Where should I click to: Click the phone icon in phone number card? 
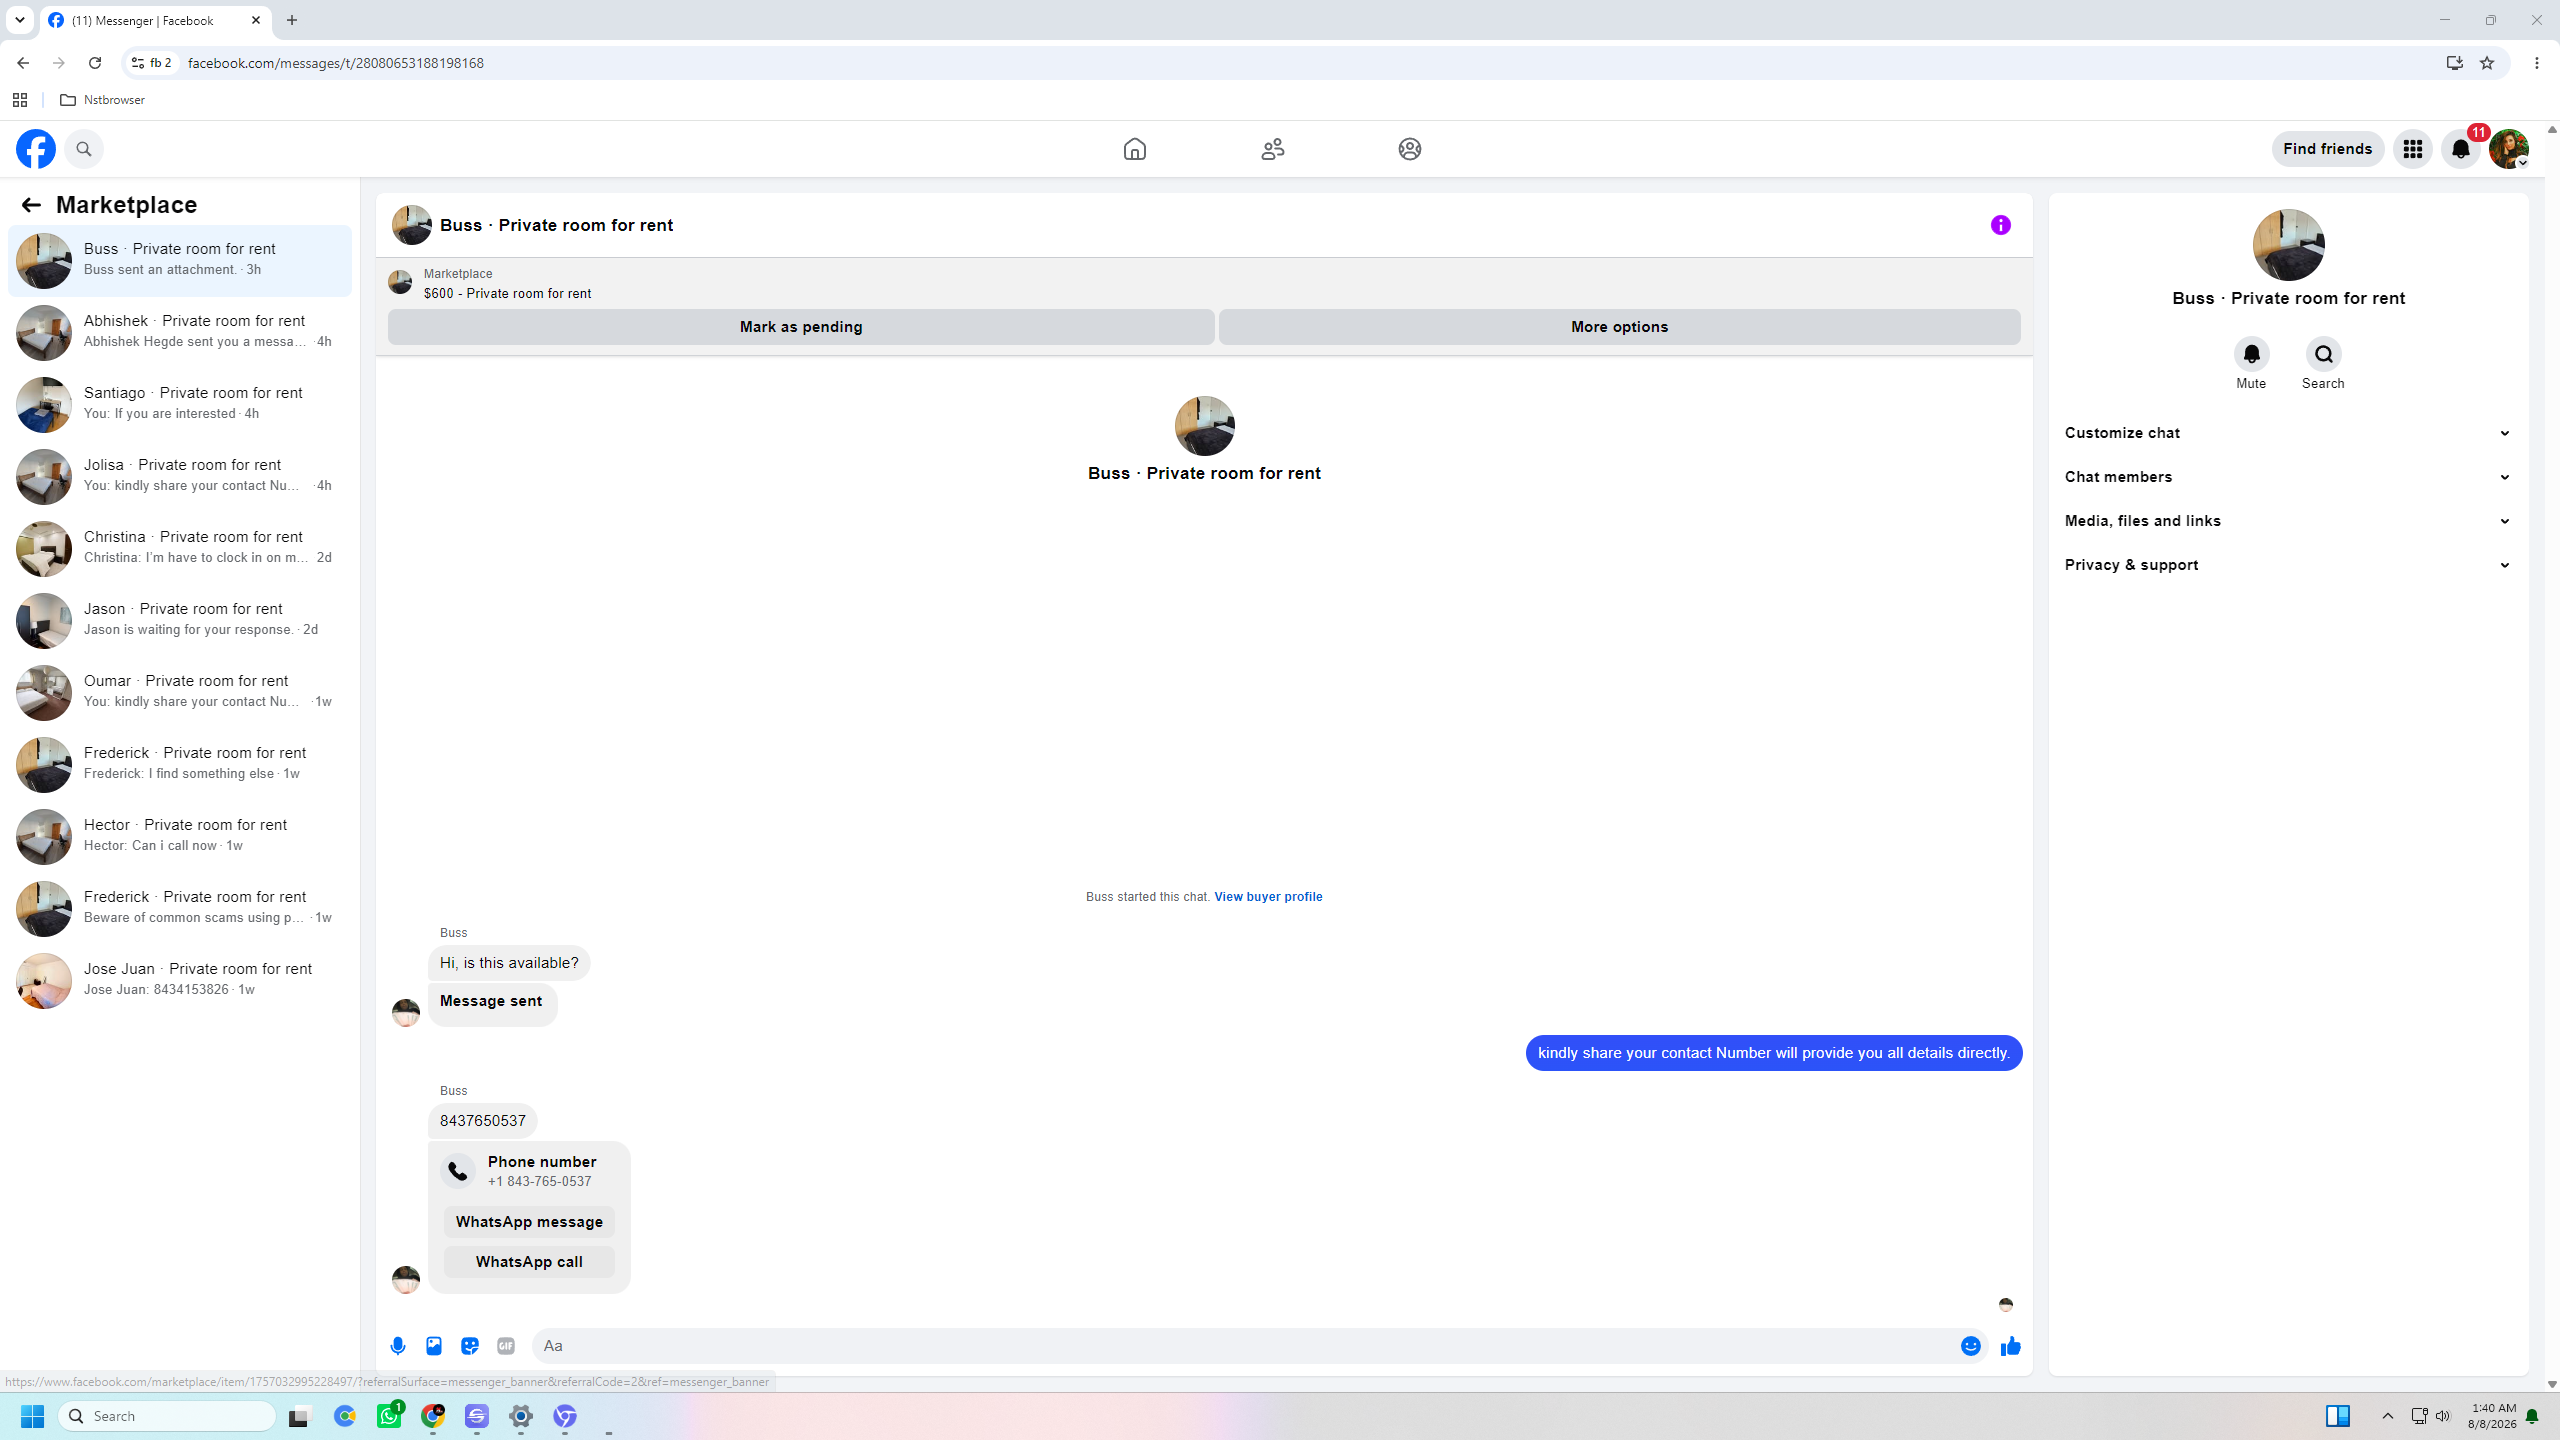coord(458,1171)
